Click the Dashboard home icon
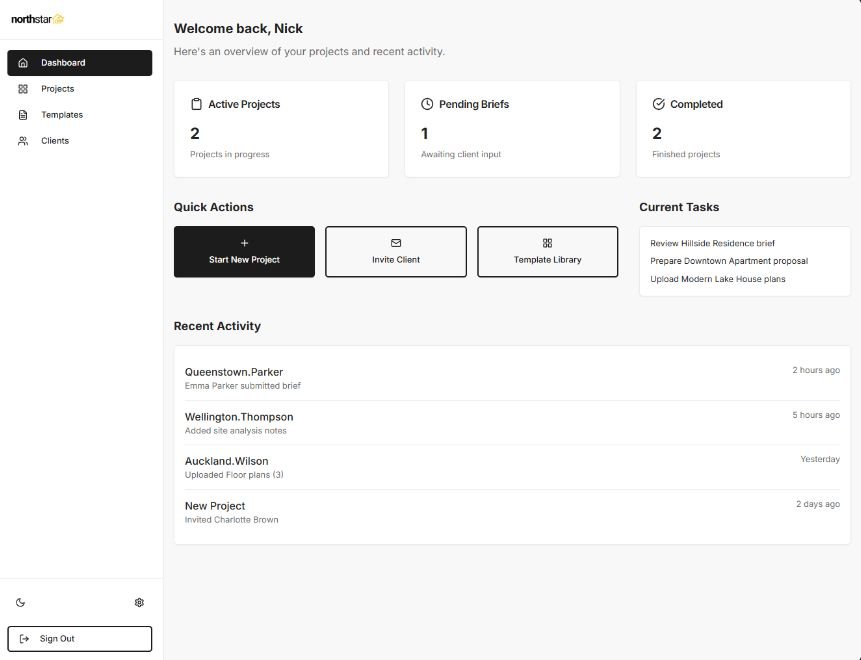The height and width of the screenshot is (660, 861). click(x=23, y=63)
